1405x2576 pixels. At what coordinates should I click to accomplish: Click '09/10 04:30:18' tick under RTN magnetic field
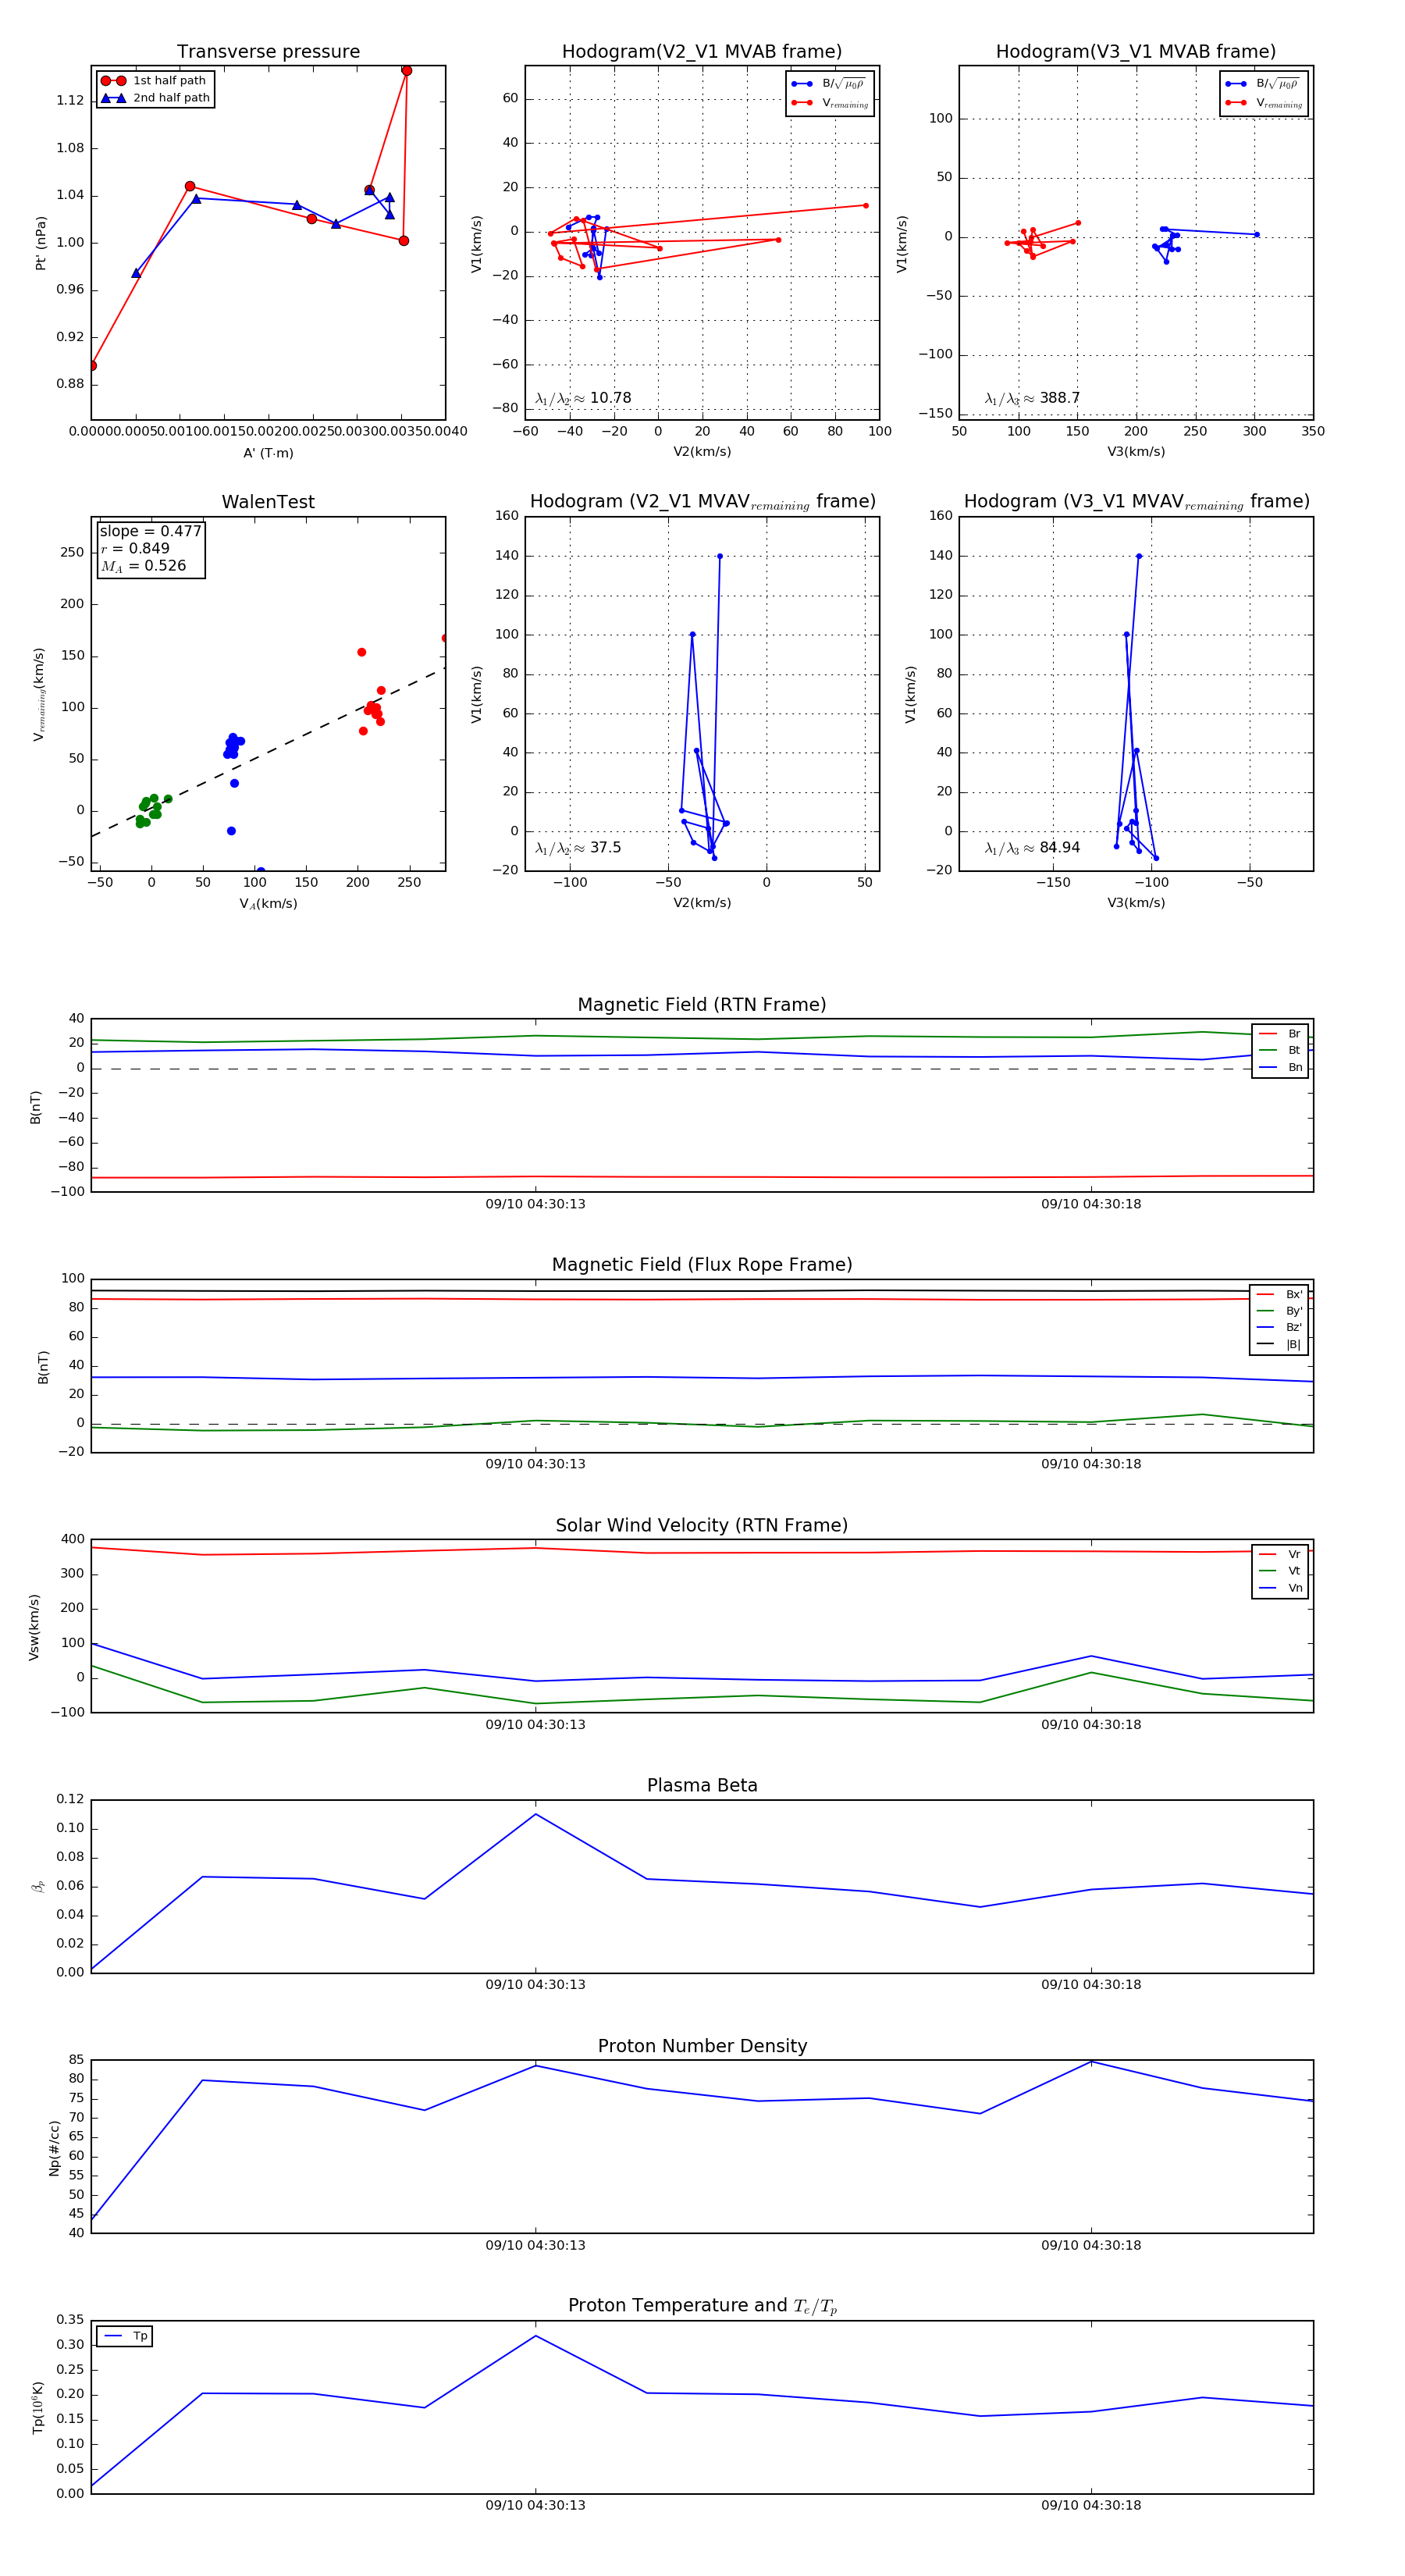tap(1091, 1204)
